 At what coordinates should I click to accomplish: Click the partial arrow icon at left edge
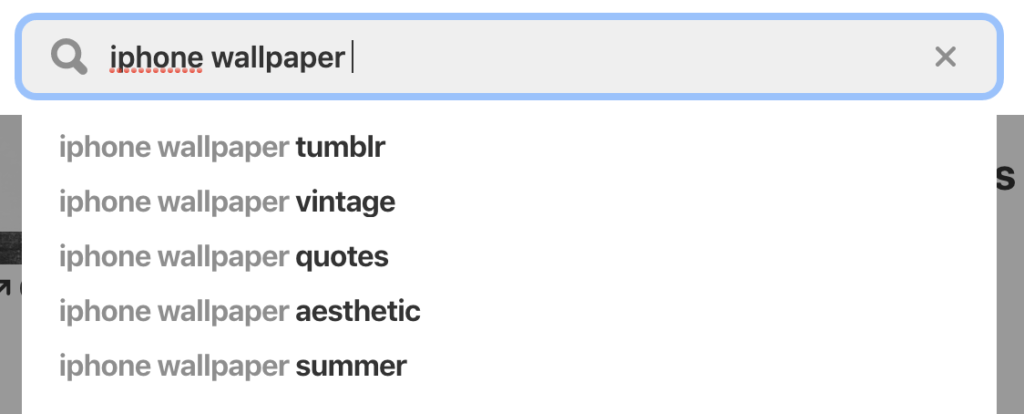point(6,289)
